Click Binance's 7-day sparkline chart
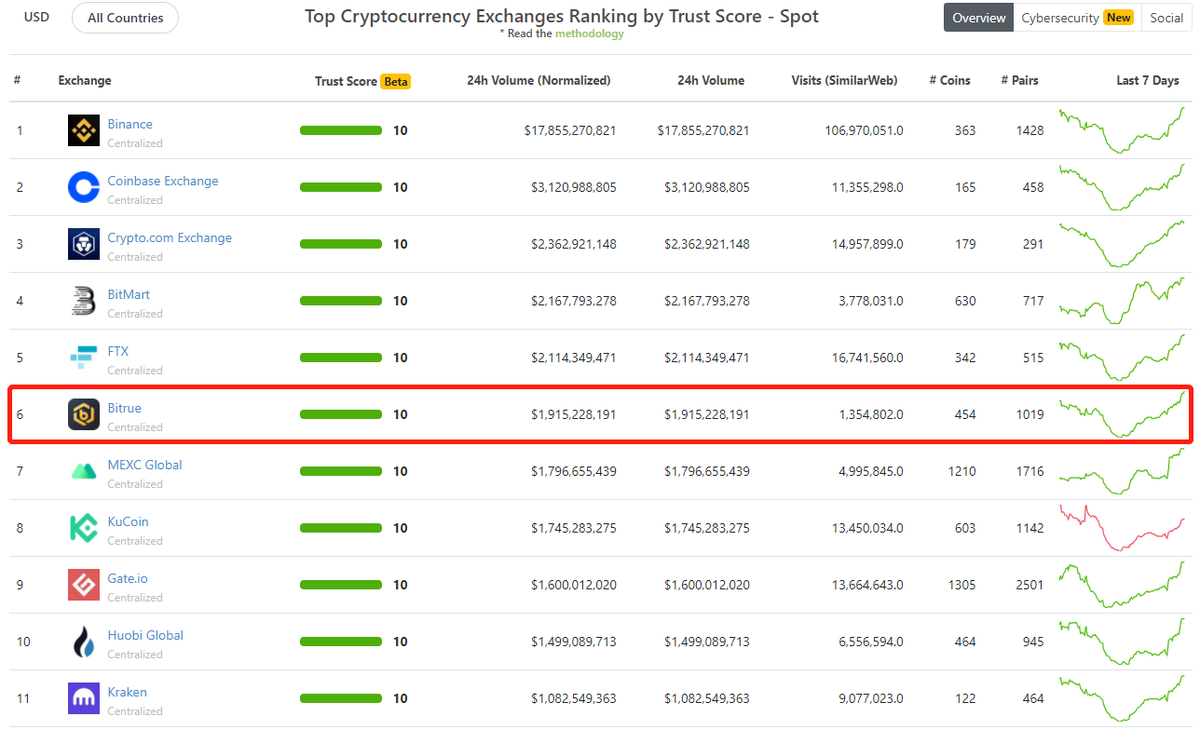 [x=1122, y=130]
